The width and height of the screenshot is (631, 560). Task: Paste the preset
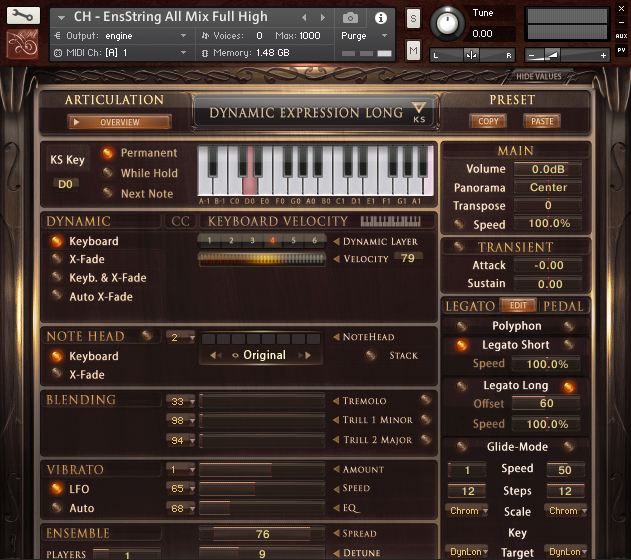(542, 121)
